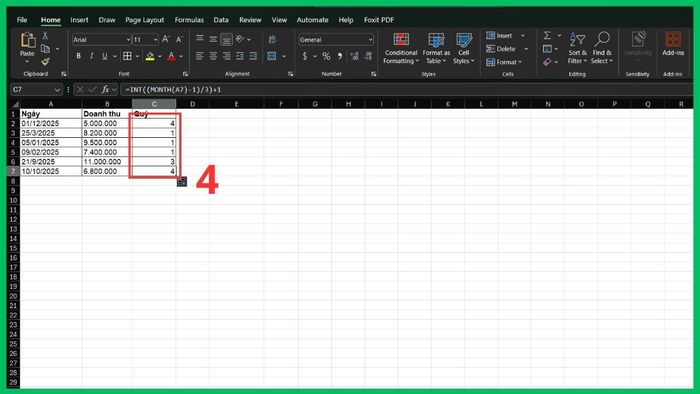Click the Format cells button
700x394 pixels.
pos(504,62)
